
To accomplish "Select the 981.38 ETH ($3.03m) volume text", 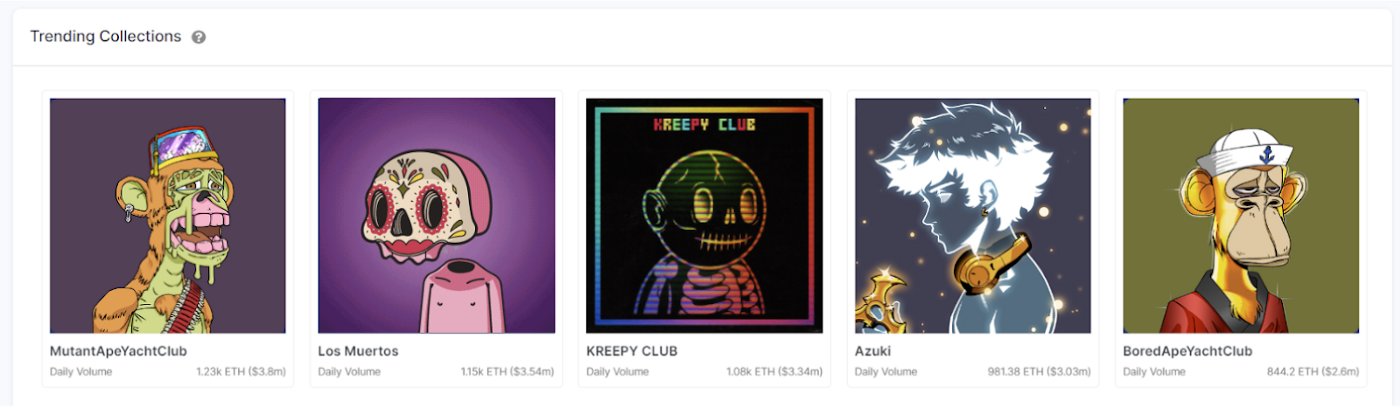I will click(1039, 372).
